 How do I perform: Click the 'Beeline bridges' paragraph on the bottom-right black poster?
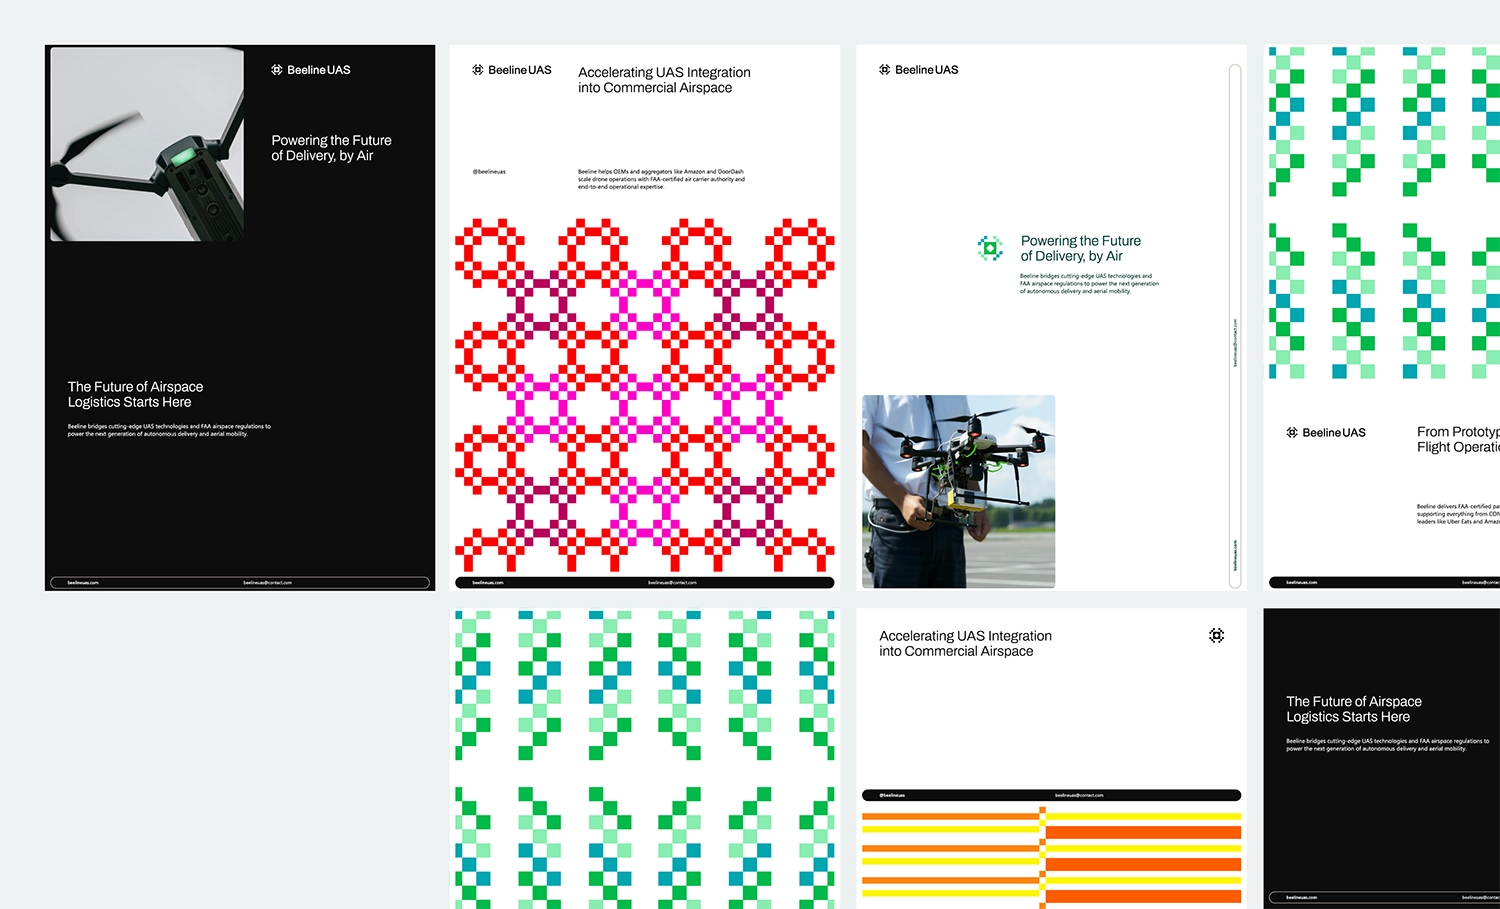(1387, 745)
